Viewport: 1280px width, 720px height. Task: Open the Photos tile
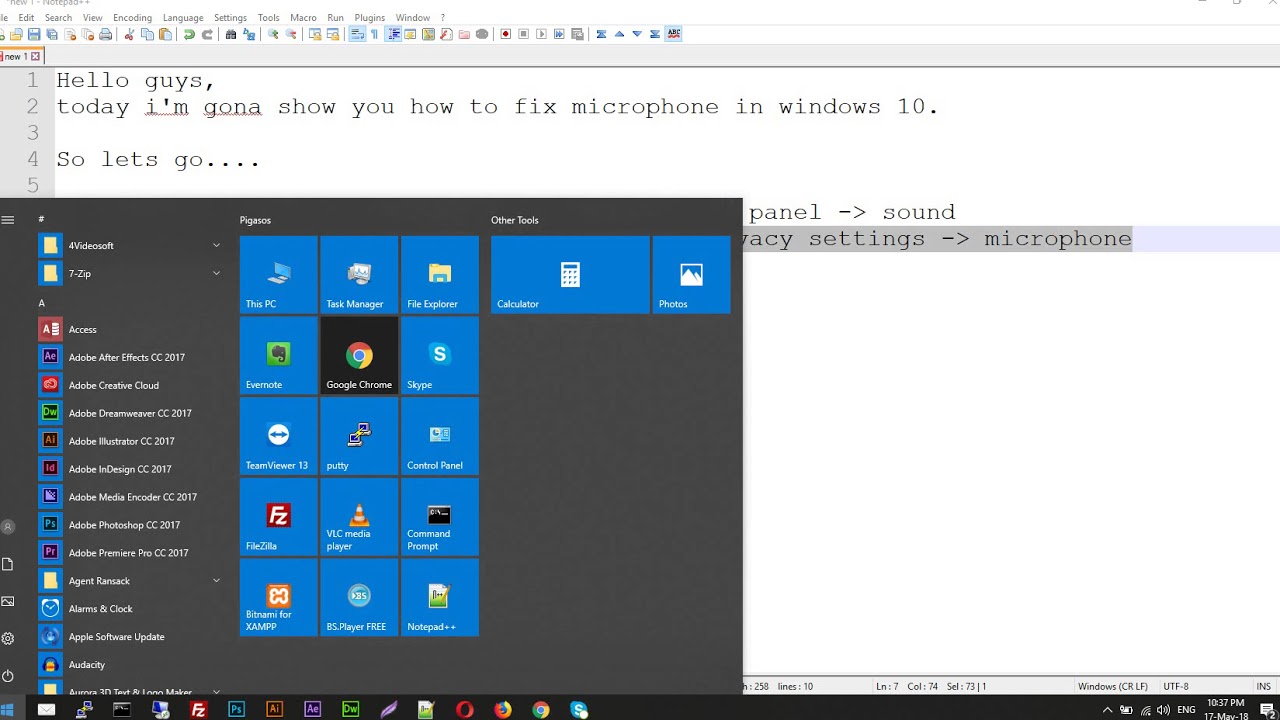coord(691,274)
